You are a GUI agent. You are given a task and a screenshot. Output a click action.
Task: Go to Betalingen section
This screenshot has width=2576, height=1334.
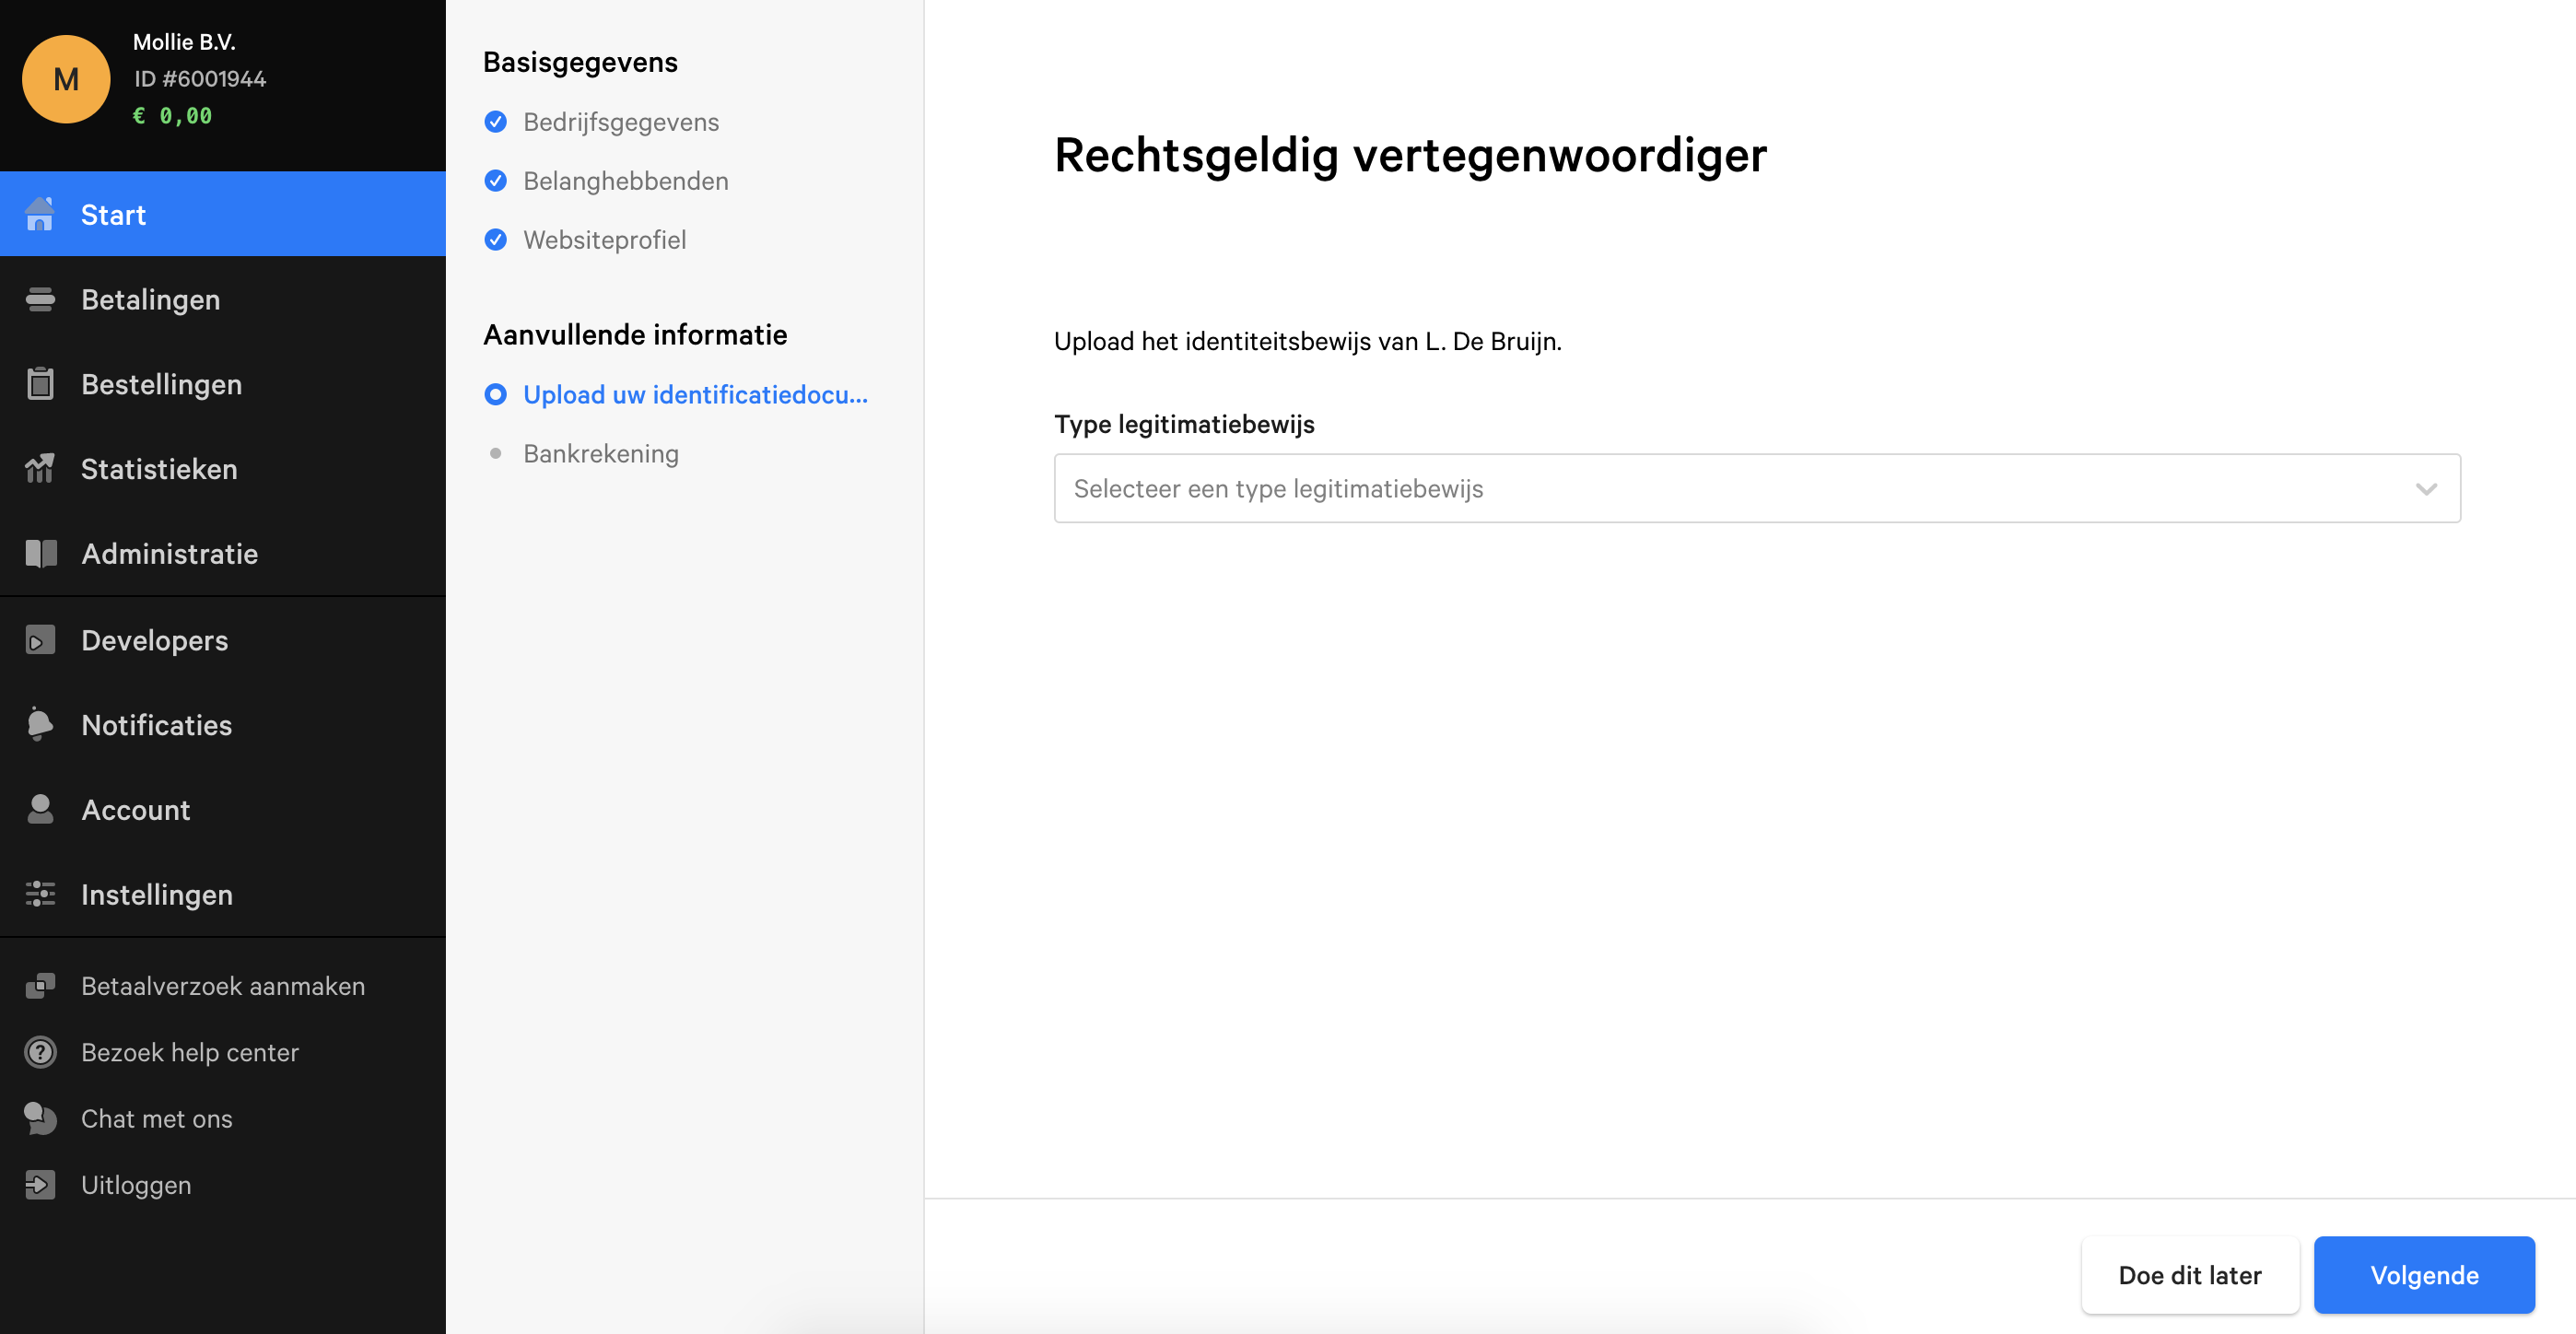coord(223,299)
